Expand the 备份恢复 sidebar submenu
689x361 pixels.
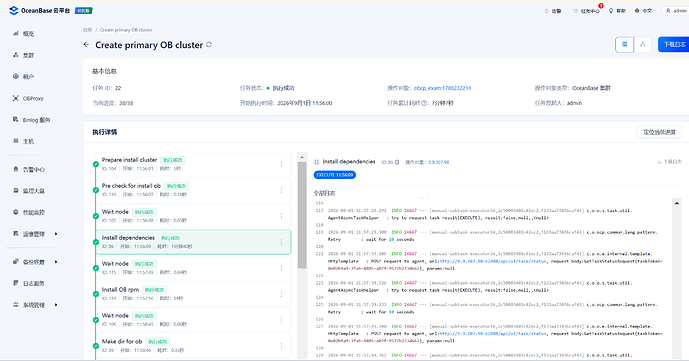click(56, 262)
